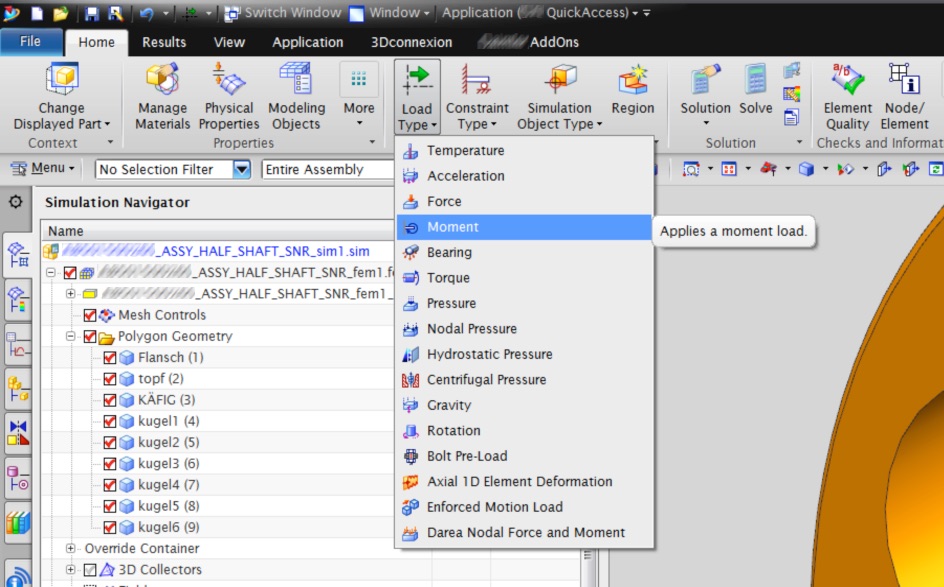Choose the Gravity load type
This screenshot has height=587, width=944.
pos(524,405)
